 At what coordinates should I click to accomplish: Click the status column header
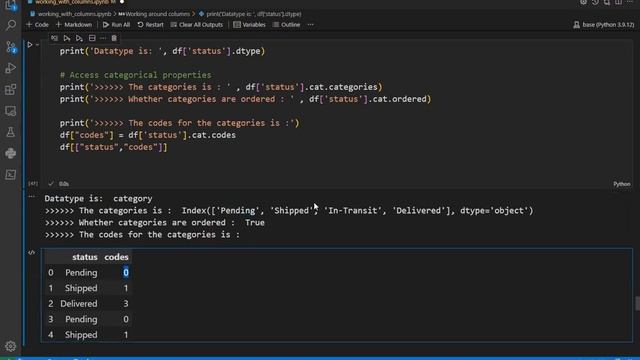click(x=84, y=257)
